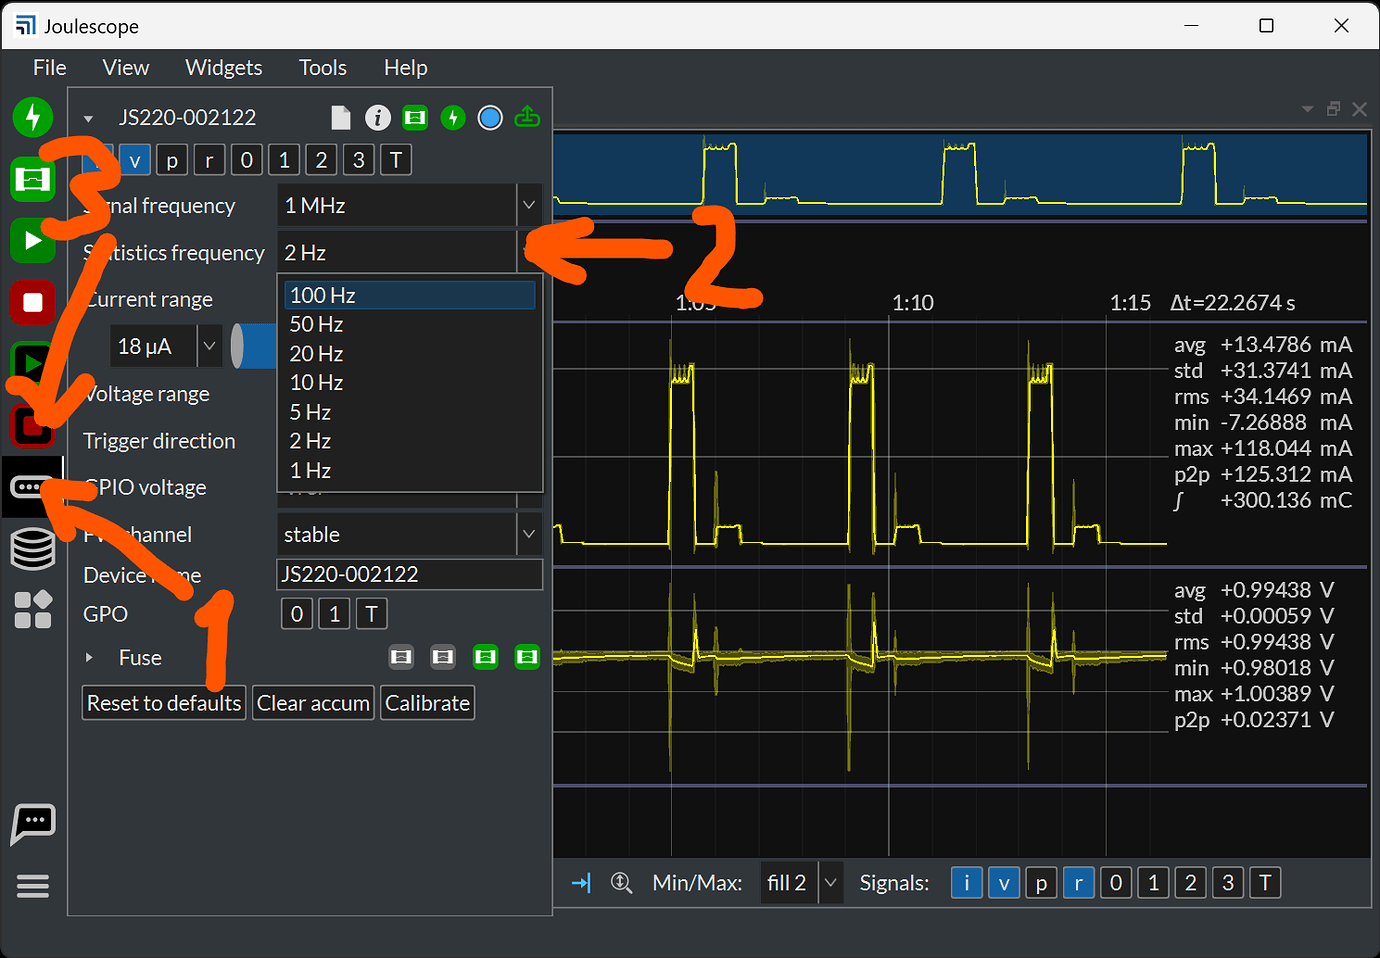This screenshot has height=958, width=1380.
Task: Toggle signal 0 in waveform toolbar
Action: coord(1116,883)
